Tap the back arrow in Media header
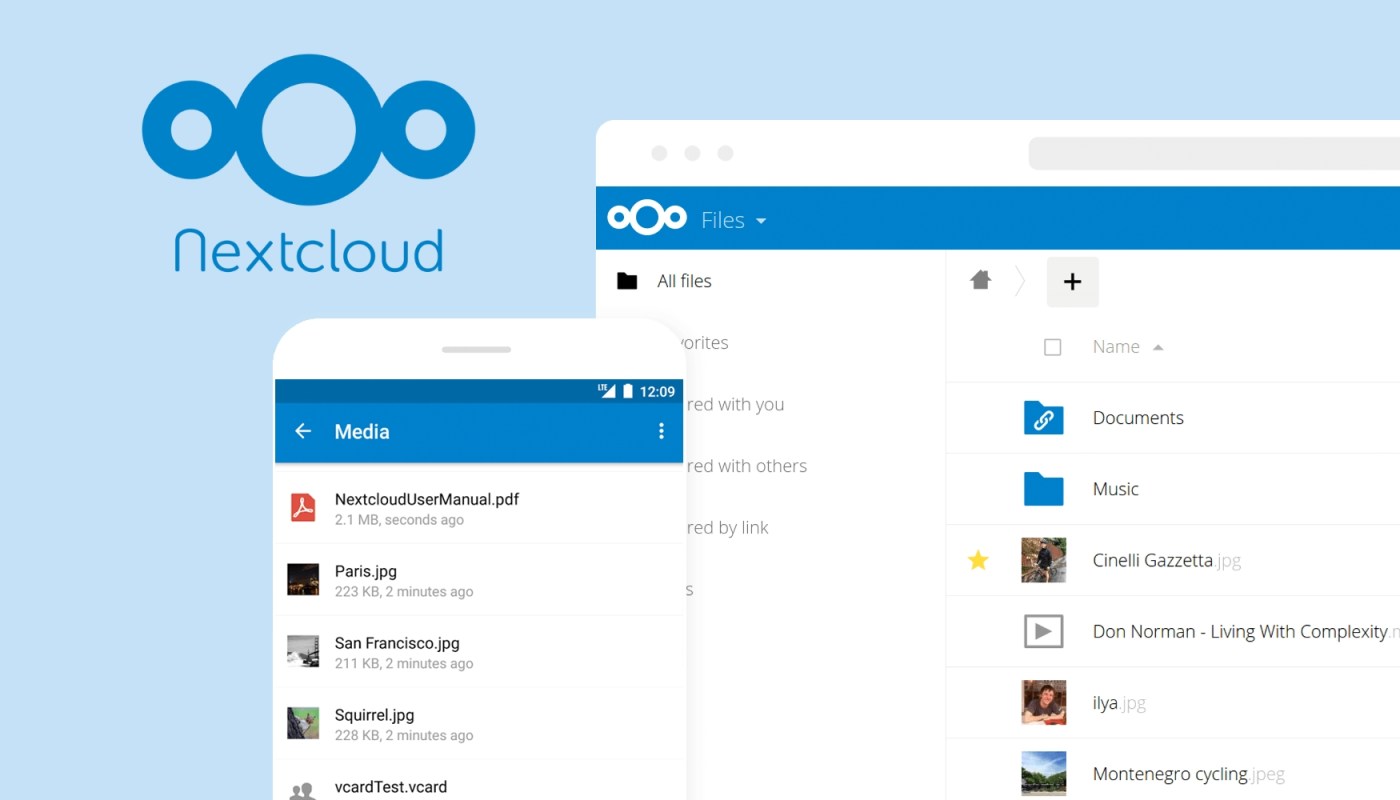The height and width of the screenshot is (800, 1400). pos(303,431)
